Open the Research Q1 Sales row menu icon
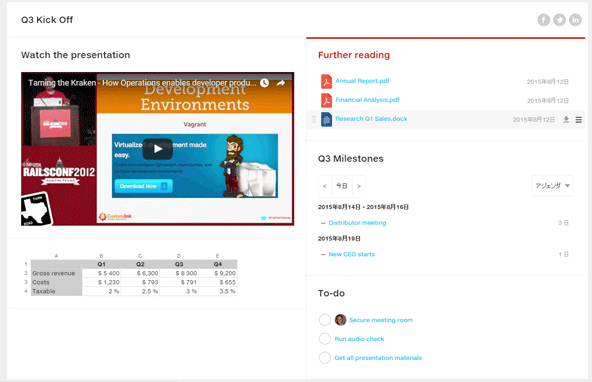This screenshot has width=592, height=382. tap(578, 119)
